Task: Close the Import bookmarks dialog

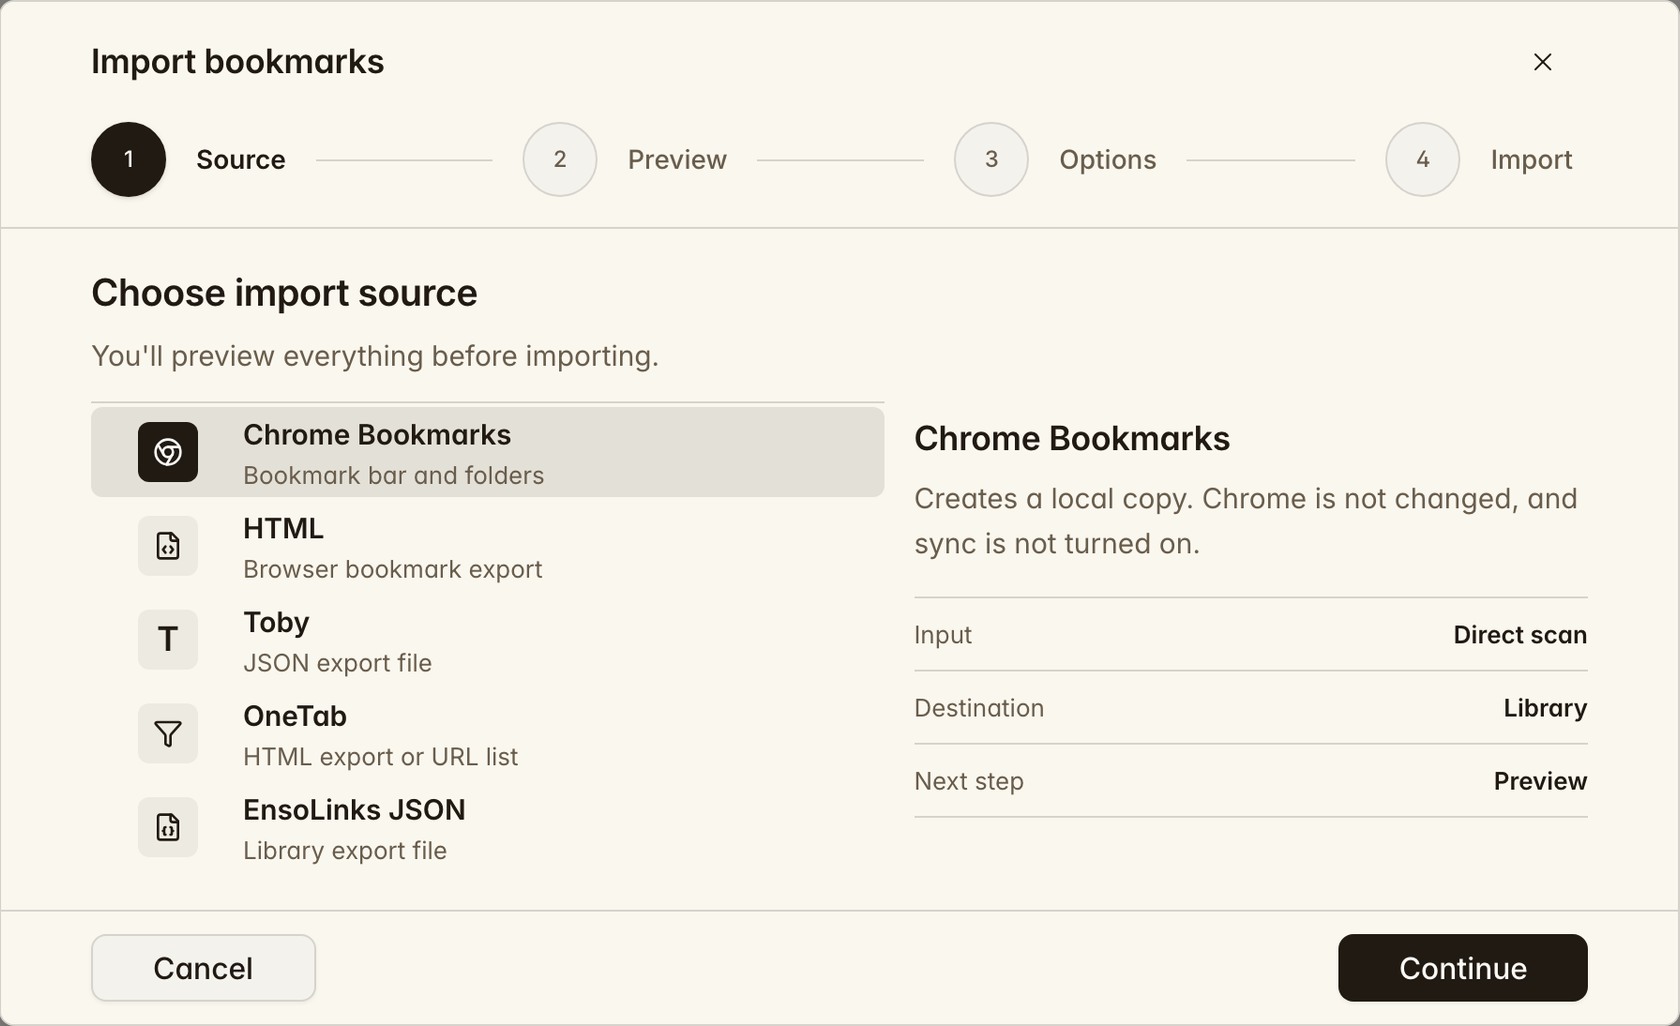Action: pos(1543,62)
